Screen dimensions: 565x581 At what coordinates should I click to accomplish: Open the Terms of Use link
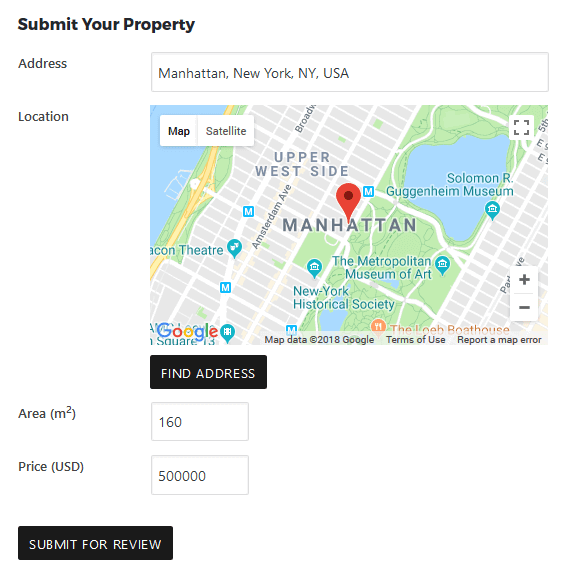click(415, 340)
